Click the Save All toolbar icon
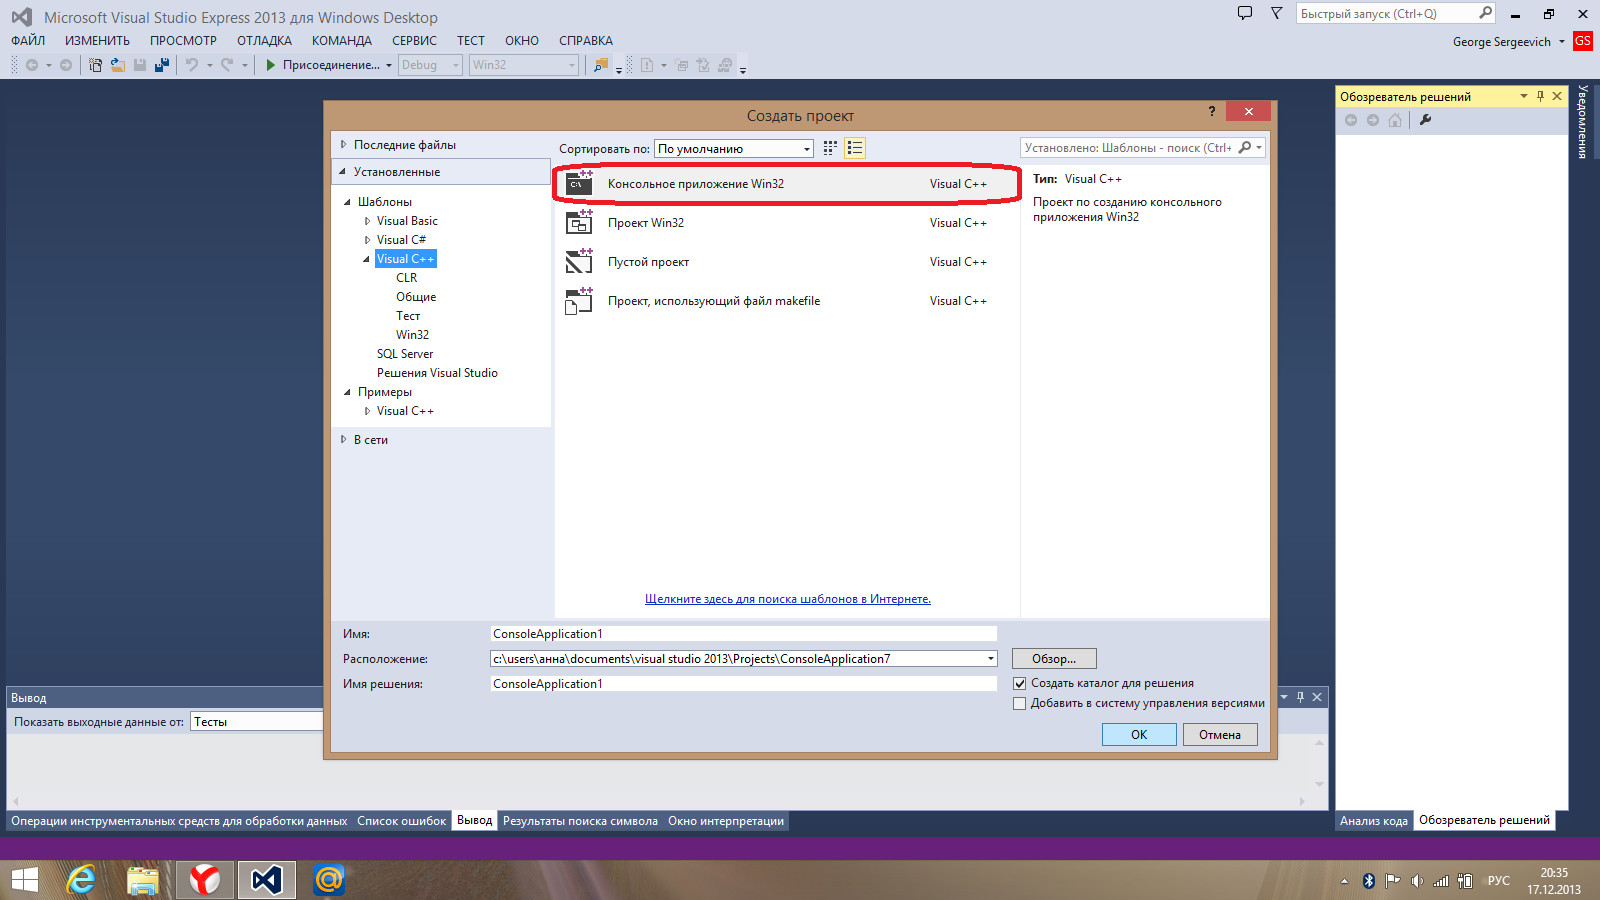 point(162,65)
